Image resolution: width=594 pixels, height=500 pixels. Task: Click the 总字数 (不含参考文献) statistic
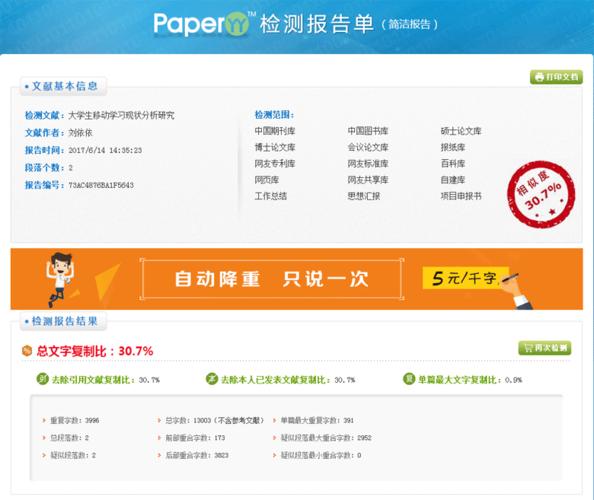click(x=211, y=420)
